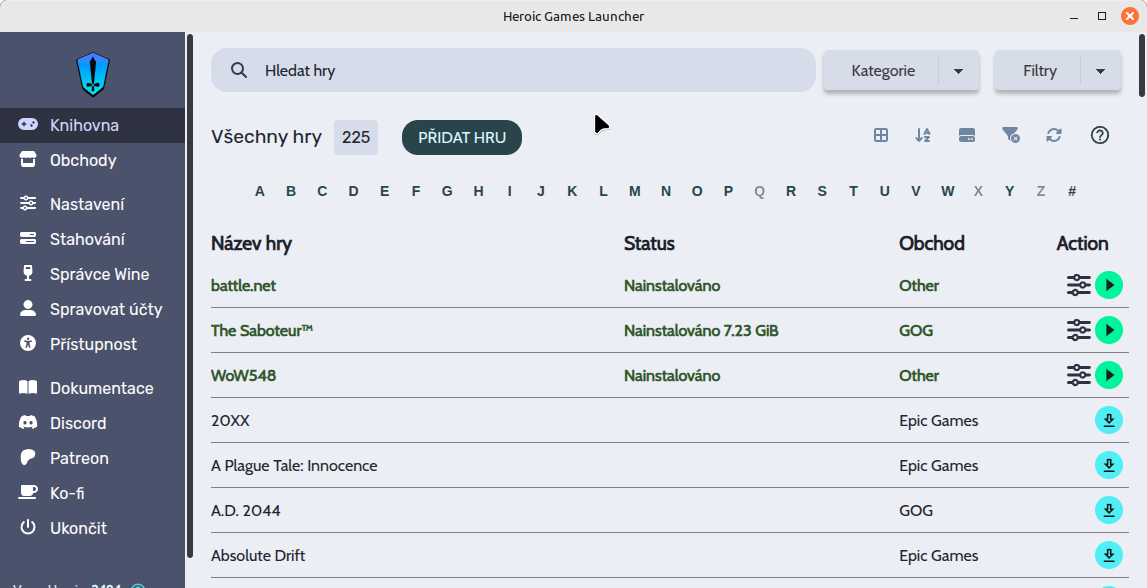Toggle alphabetical sort order
This screenshot has height=588, width=1147.
click(923, 135)
